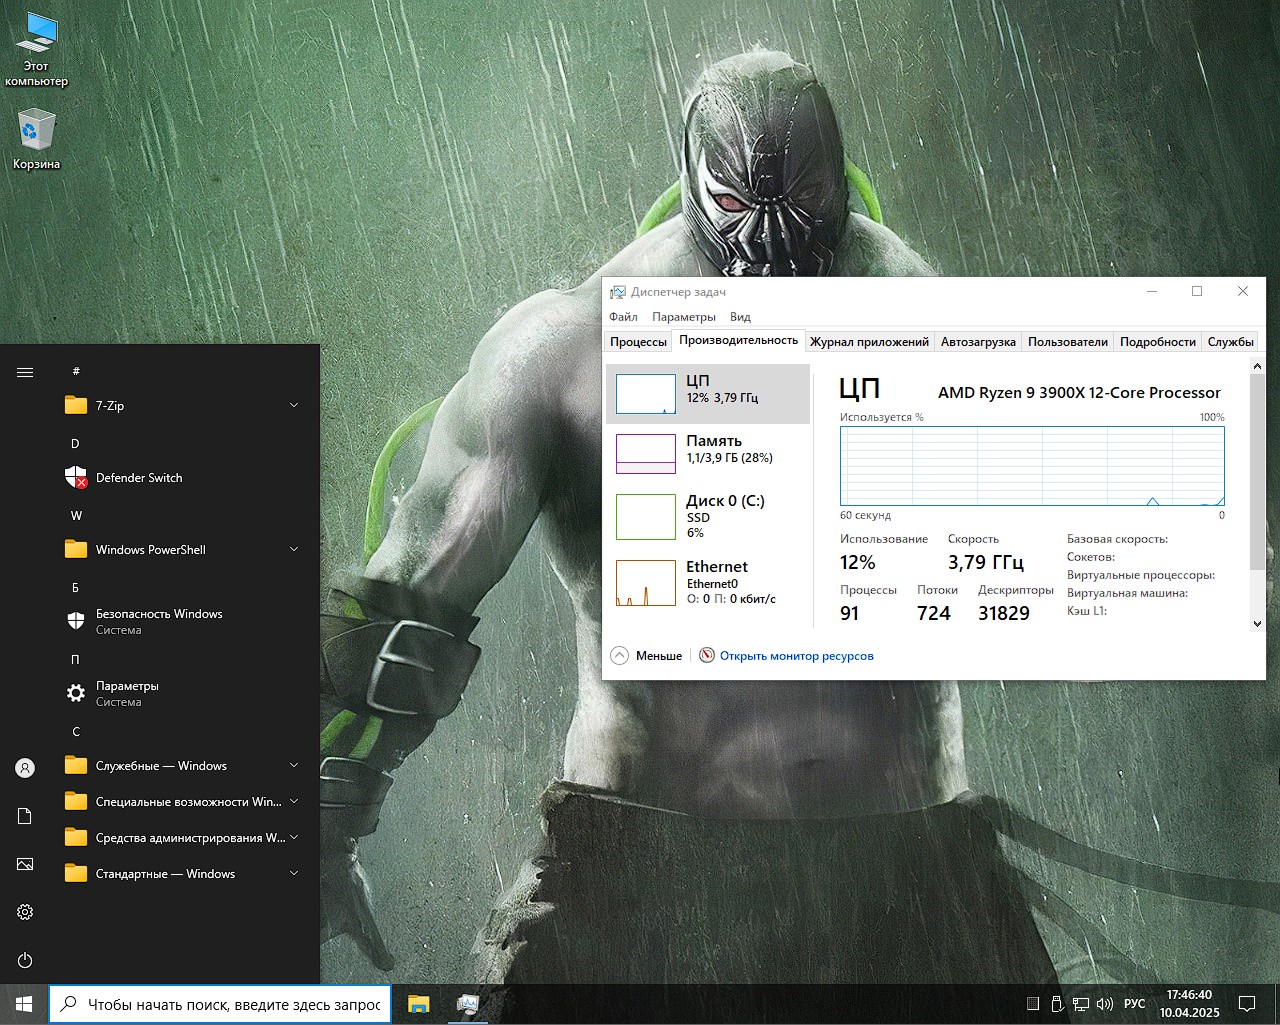Expand the Start menu hamburger button

click(x=25, y=372)
